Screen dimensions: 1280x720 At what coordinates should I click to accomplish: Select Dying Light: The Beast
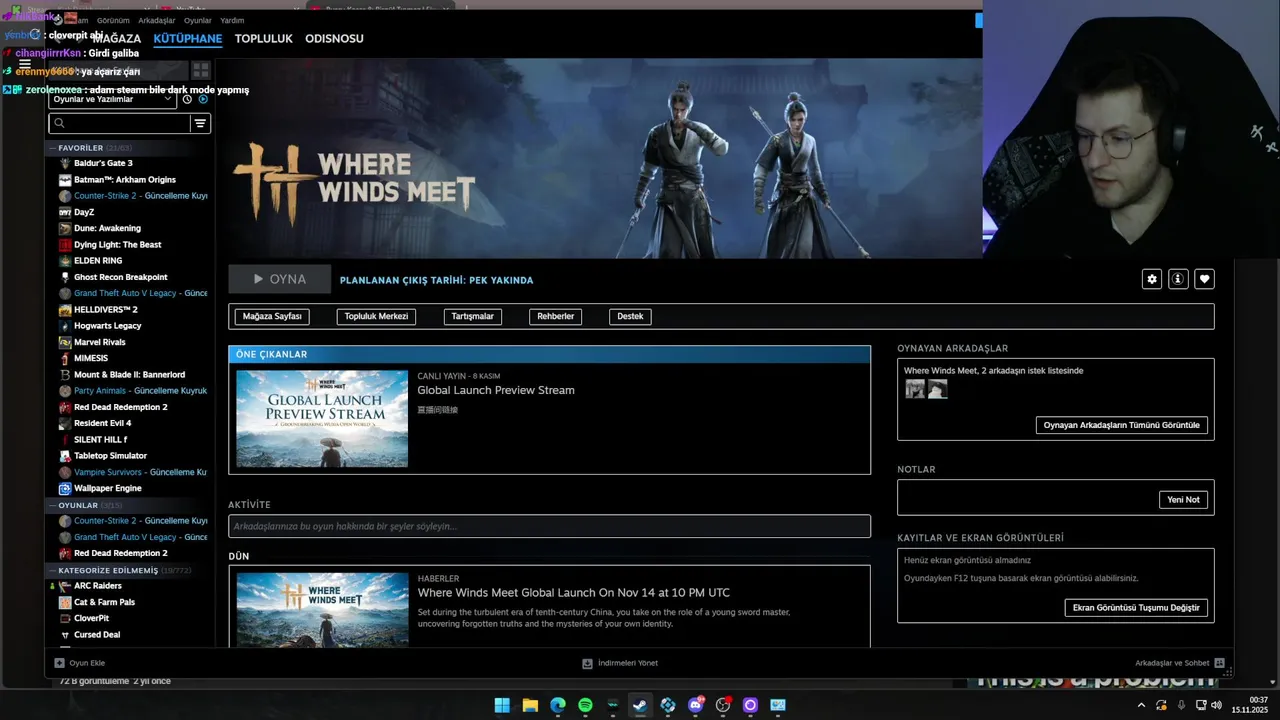(117, 244)
